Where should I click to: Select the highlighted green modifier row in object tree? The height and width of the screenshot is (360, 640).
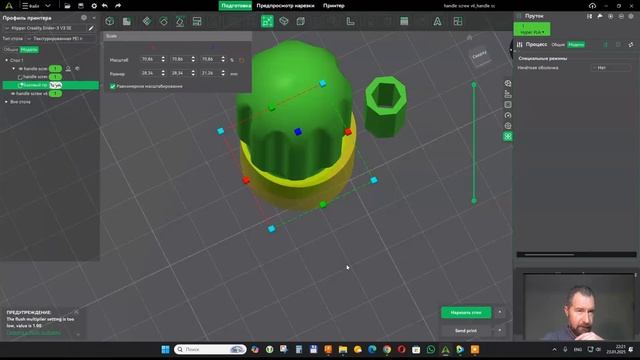click(x=51, y=85)
